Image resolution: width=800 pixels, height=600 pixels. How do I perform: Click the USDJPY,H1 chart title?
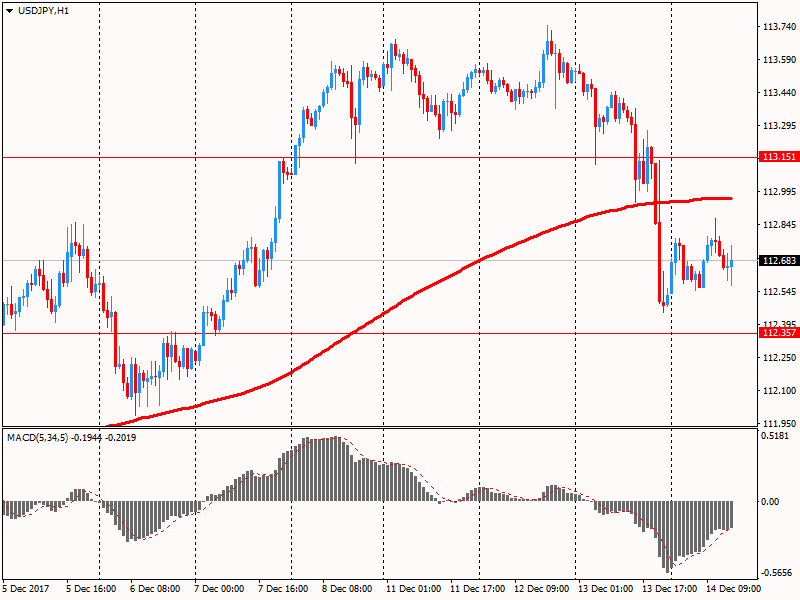[x=43, y=11]
